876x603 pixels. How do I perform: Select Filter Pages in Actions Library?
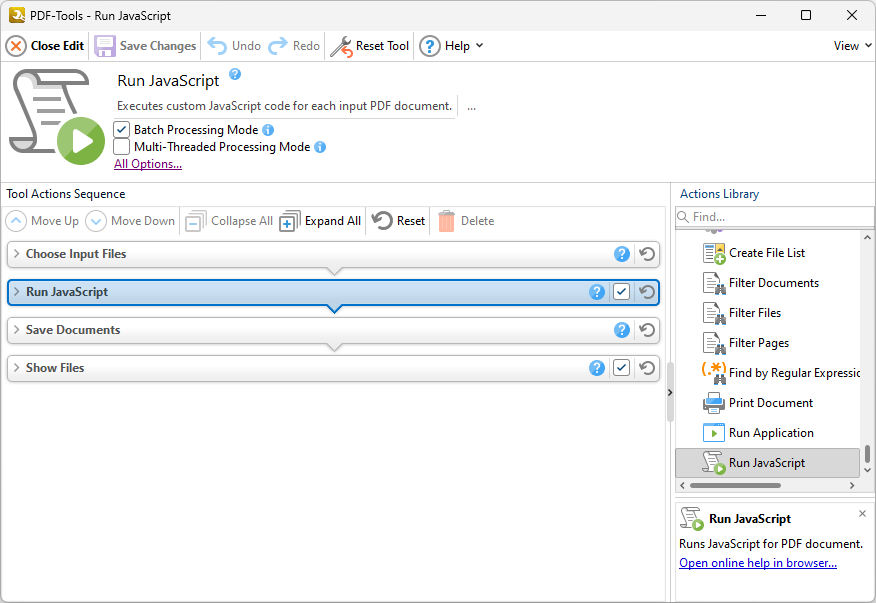(x=767, y=343)
